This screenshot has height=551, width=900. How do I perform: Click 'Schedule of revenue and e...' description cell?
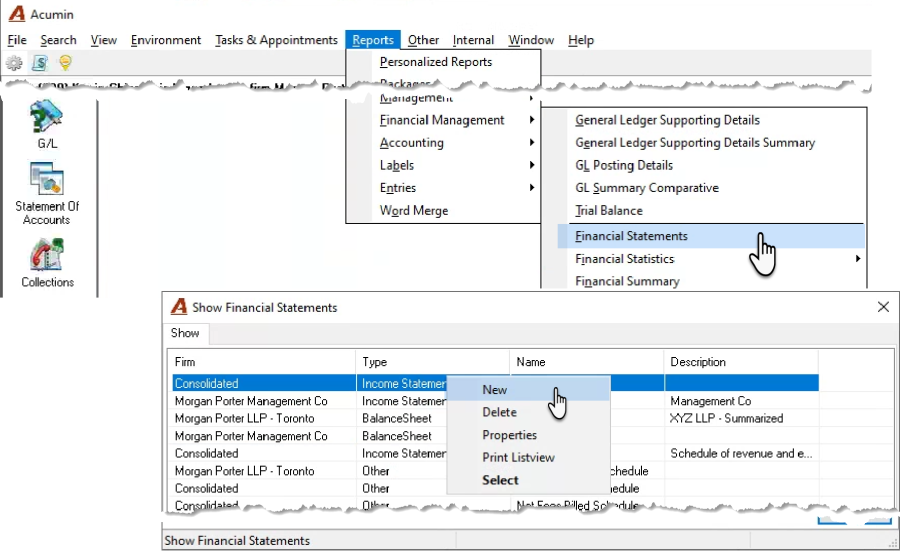point(741,453)
